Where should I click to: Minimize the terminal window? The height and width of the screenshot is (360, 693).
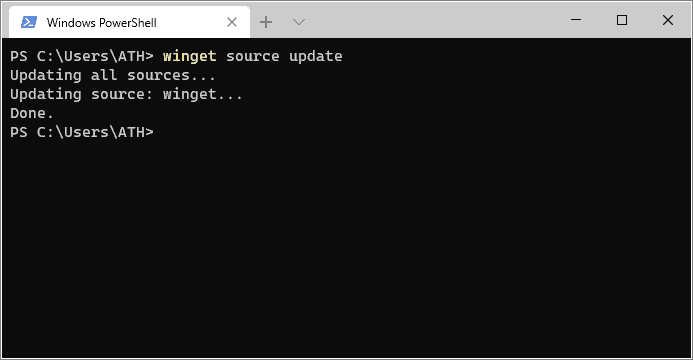(576, 20)
